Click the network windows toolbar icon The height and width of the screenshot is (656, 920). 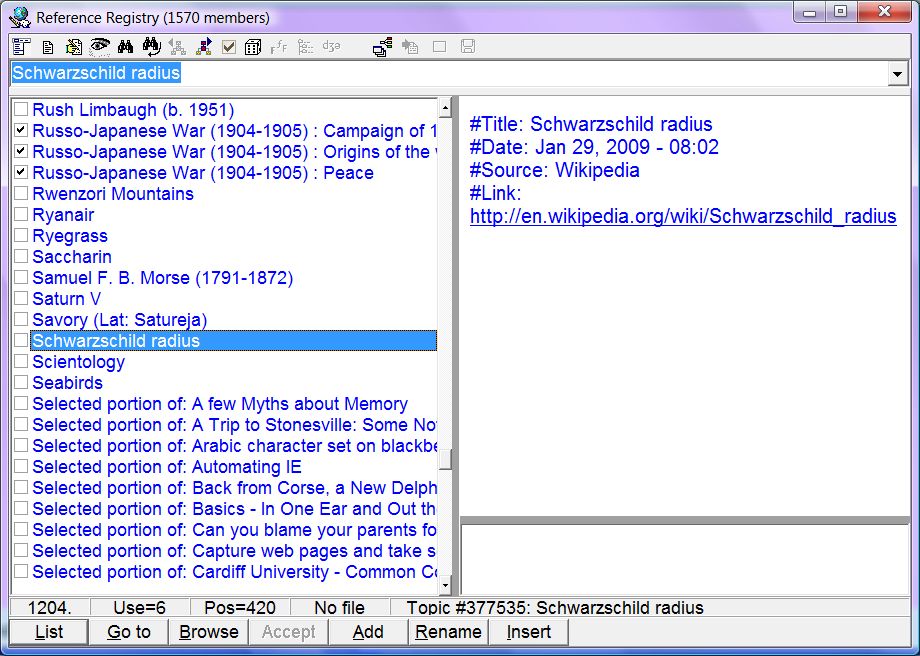tap(382, 47)
